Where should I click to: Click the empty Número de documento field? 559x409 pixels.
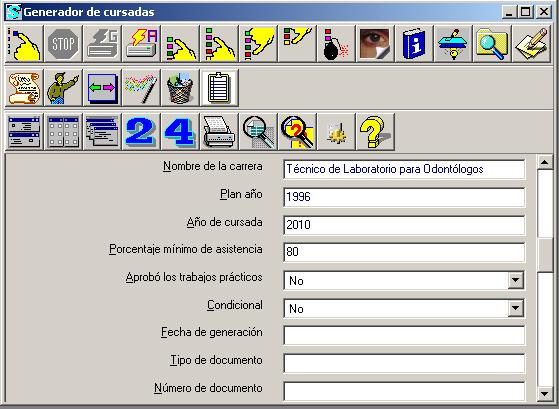(x=404, y=391)
